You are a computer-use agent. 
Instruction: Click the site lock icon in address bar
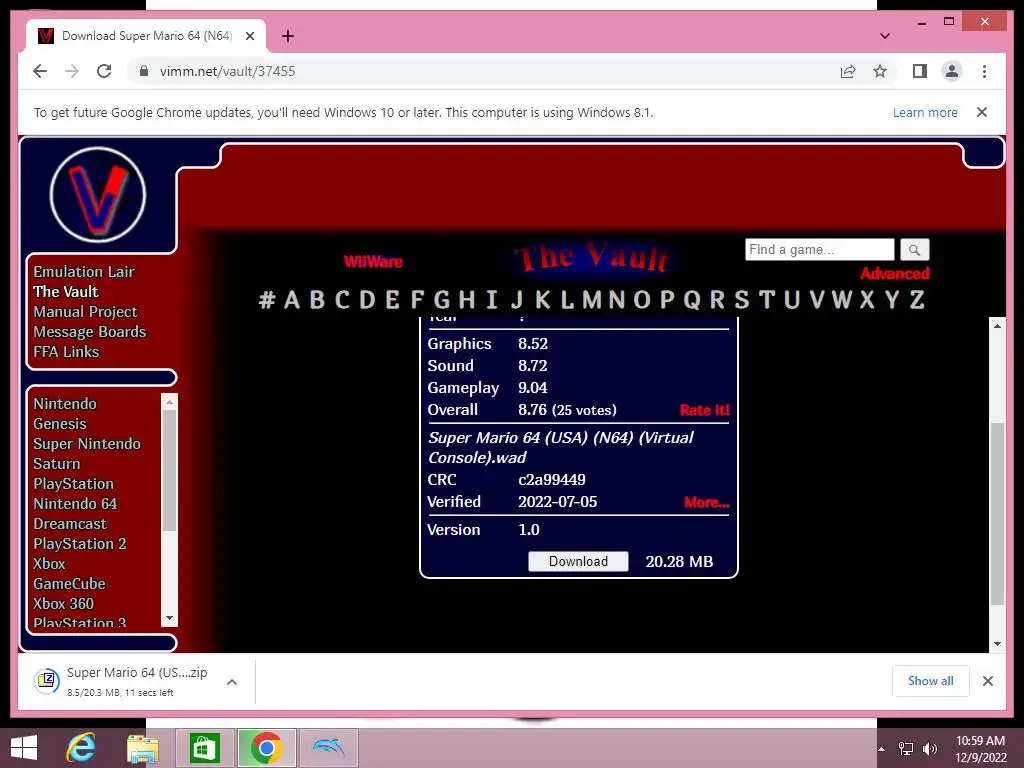coord(144,71)
